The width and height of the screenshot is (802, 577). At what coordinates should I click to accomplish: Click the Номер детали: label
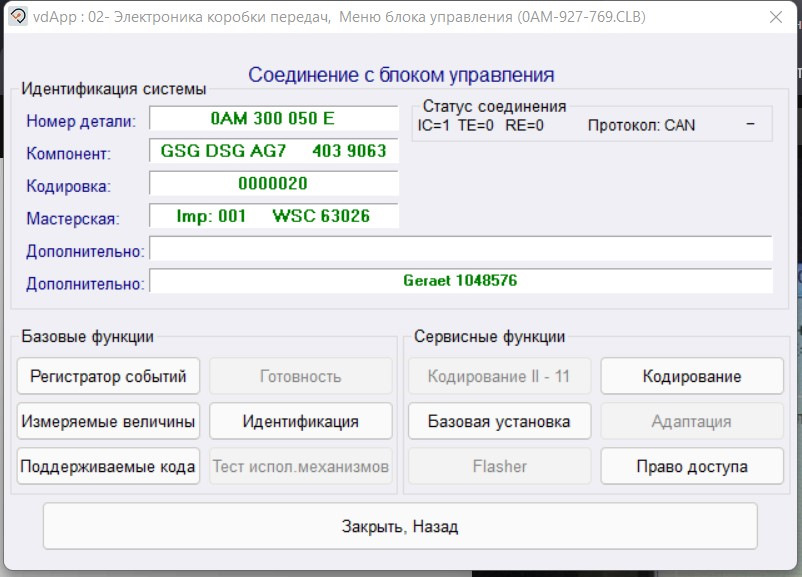81,121
